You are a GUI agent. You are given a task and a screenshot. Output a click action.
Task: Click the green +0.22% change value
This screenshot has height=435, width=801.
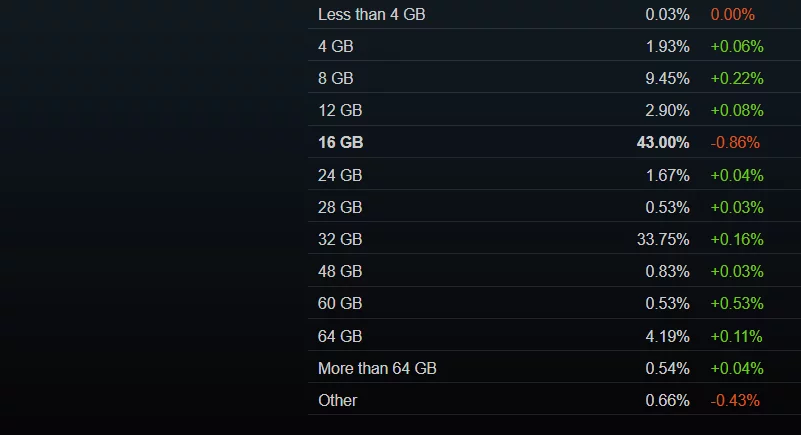(x=736, y=78)
